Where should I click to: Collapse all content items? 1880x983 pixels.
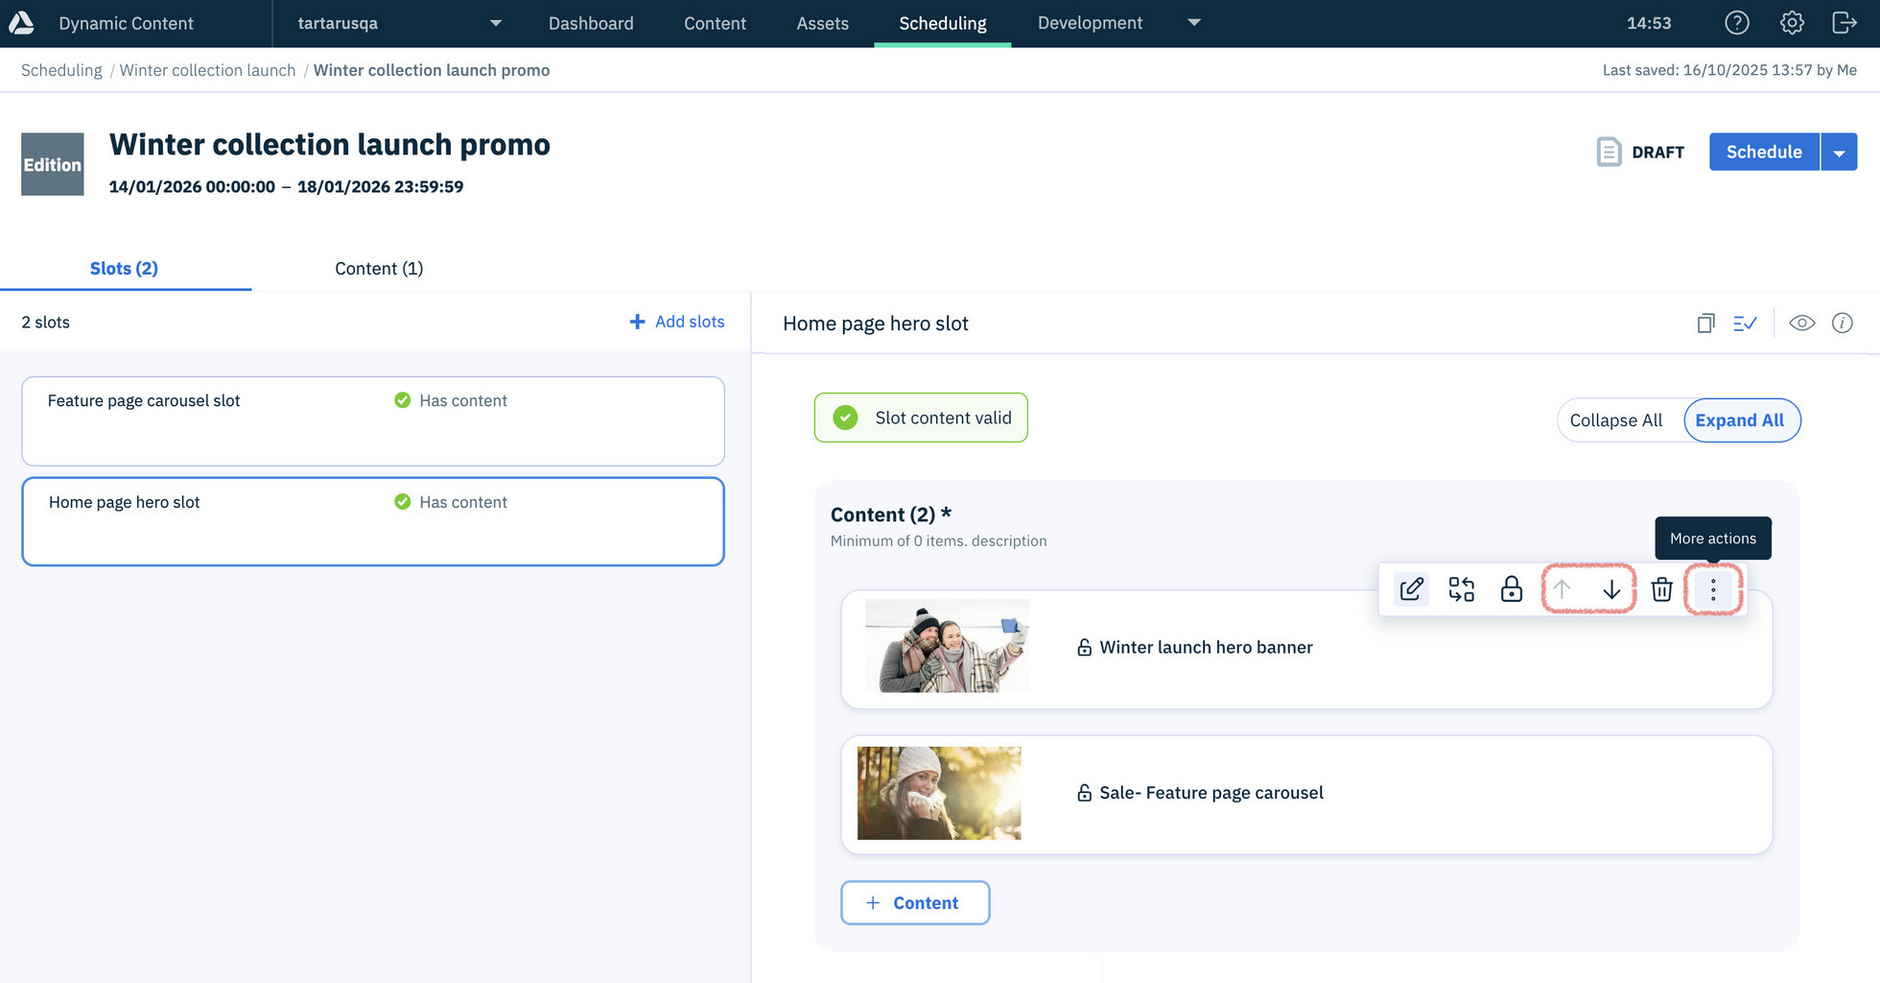[1616, 420]
